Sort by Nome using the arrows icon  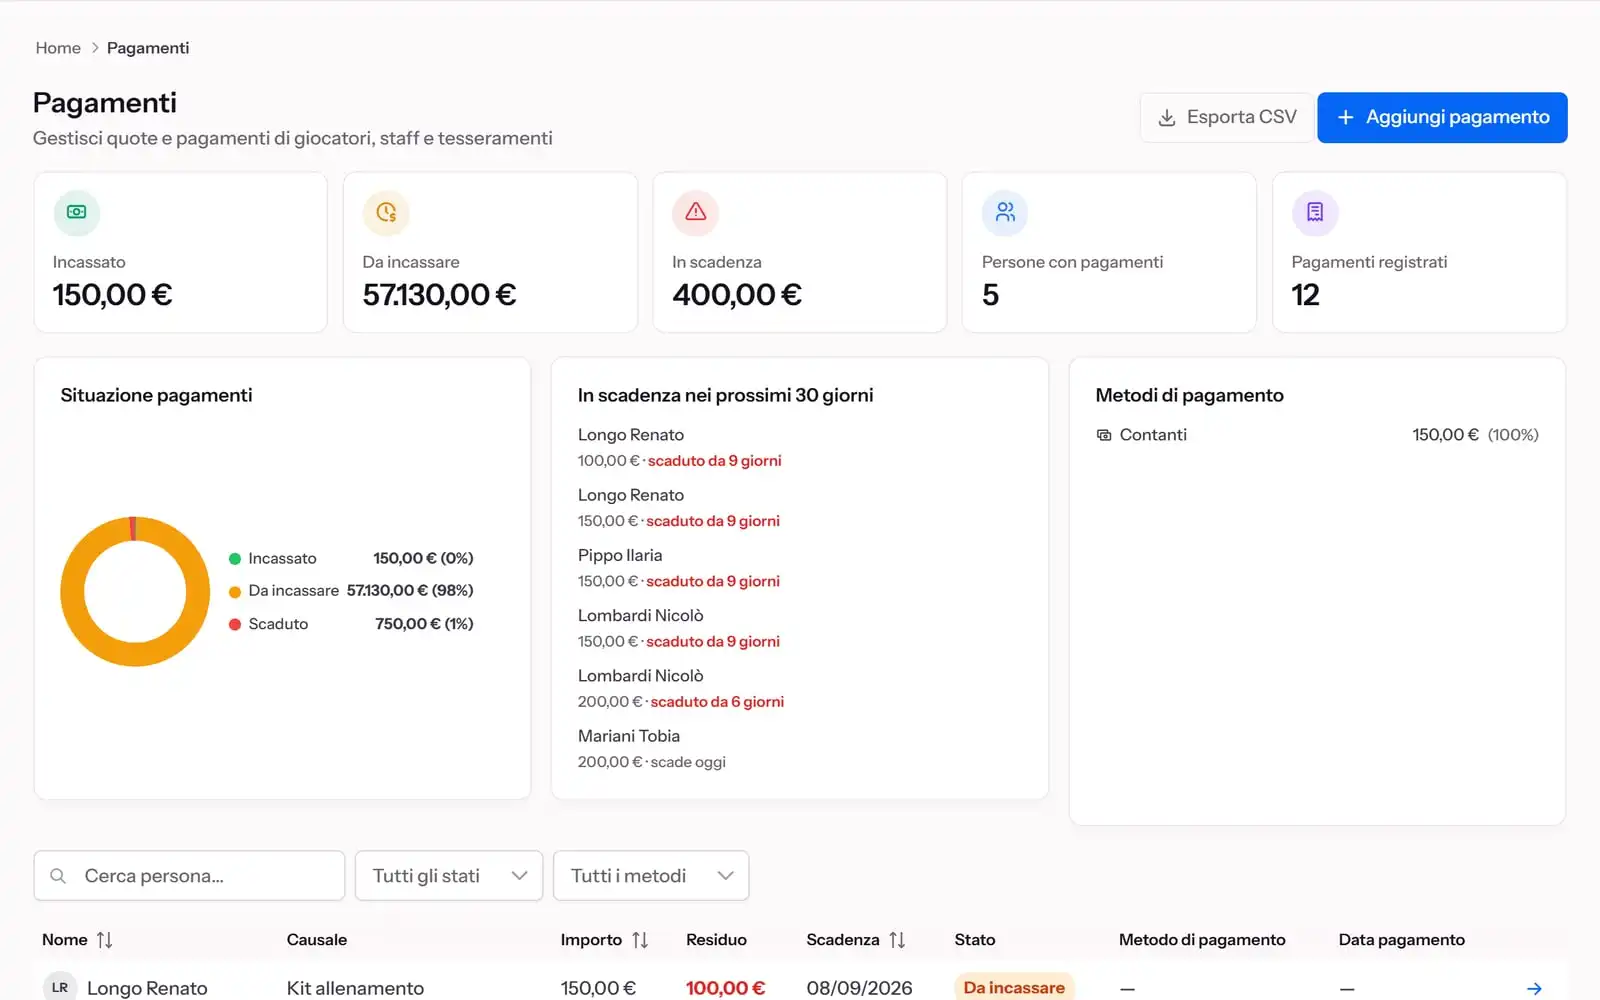[x=104, y=940]
